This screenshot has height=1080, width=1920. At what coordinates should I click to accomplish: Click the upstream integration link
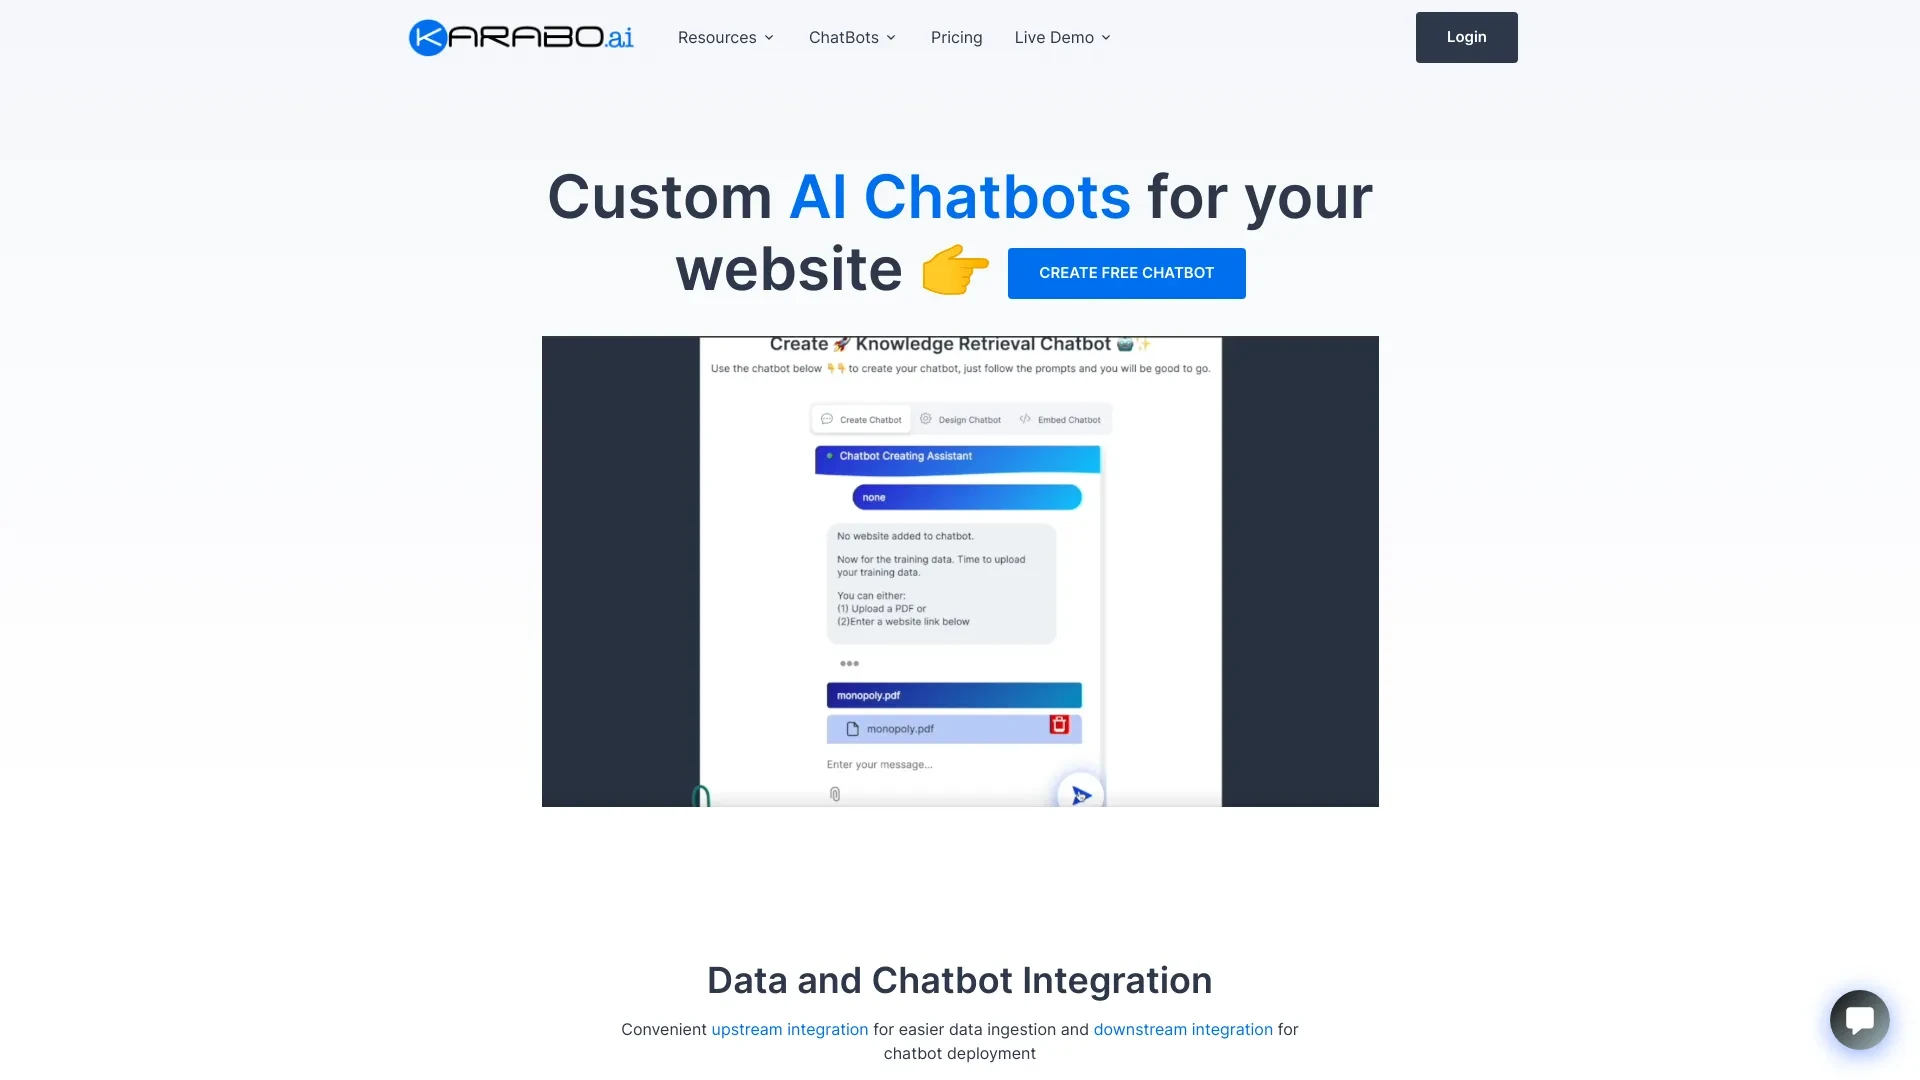coord(789,1027)
